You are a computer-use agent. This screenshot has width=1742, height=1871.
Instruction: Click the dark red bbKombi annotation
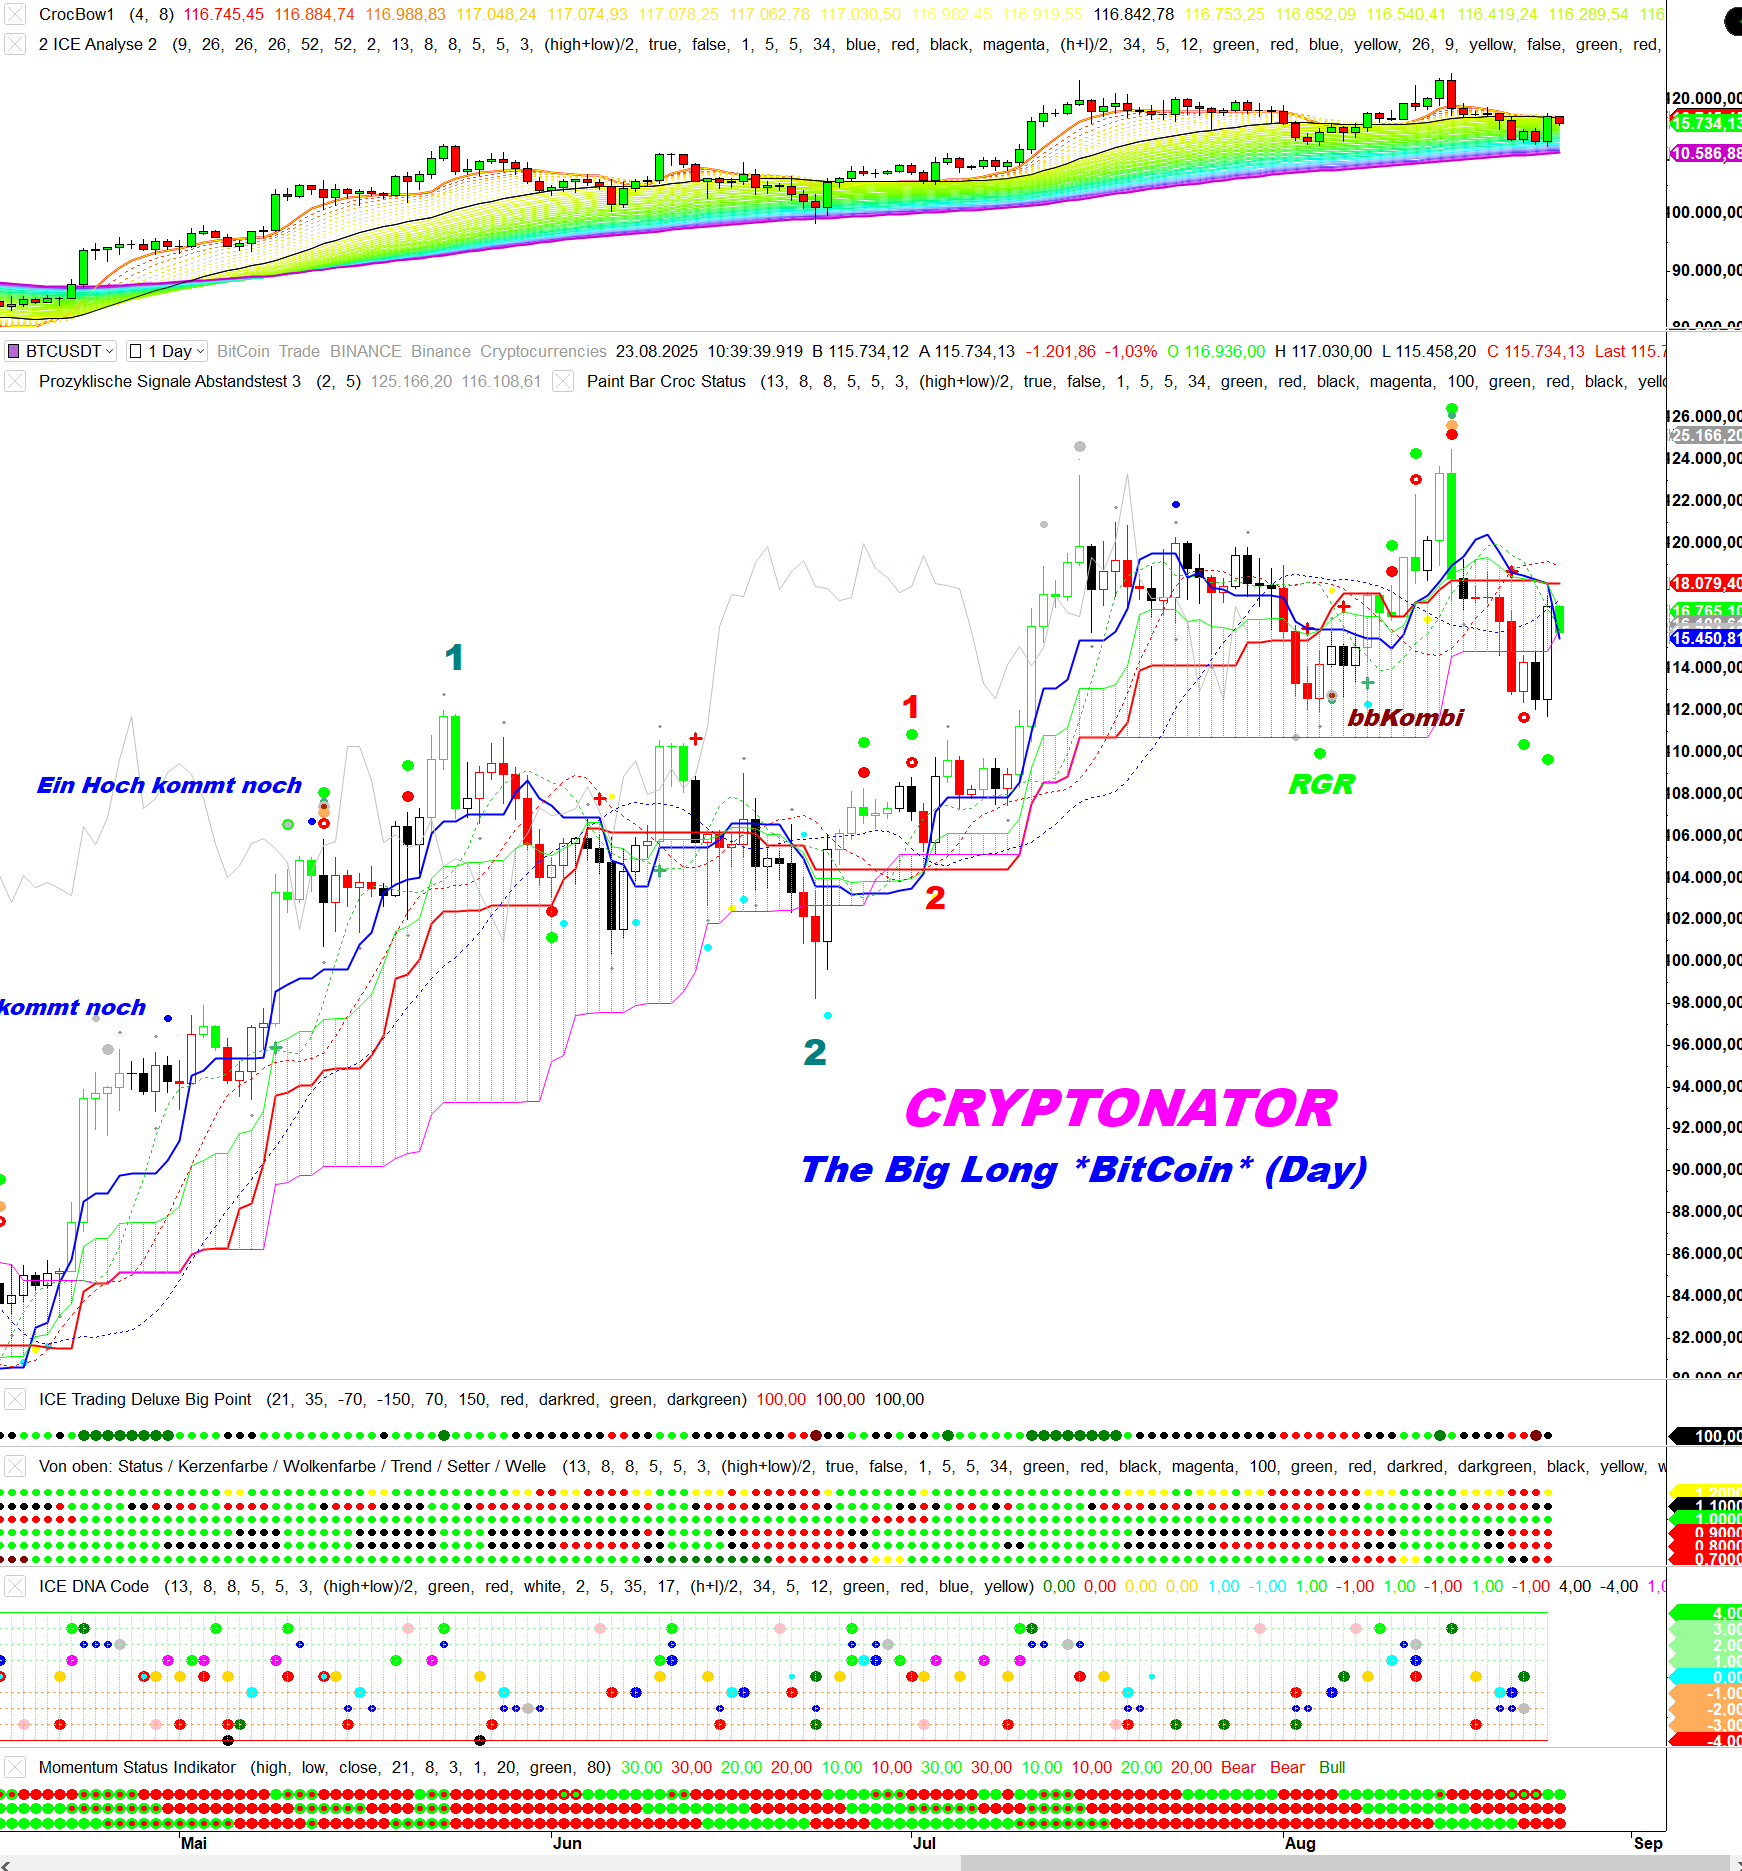[1405, 718]
